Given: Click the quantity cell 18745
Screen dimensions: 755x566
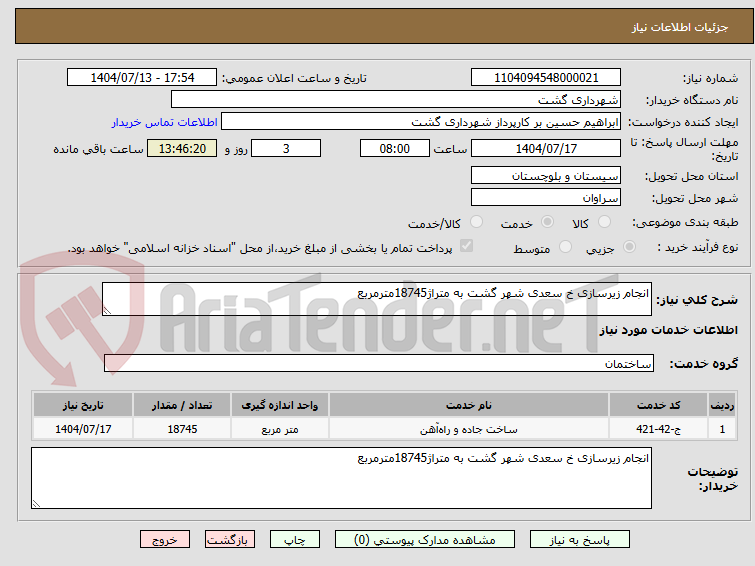Looking at the screenshot, I should click(182, 429).
